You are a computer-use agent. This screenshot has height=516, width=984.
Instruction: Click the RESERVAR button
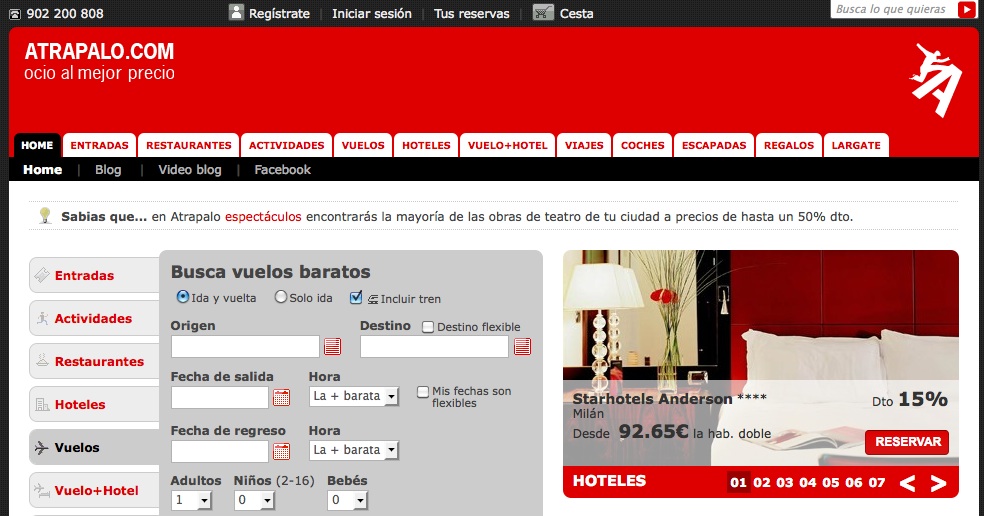[907, 442]
